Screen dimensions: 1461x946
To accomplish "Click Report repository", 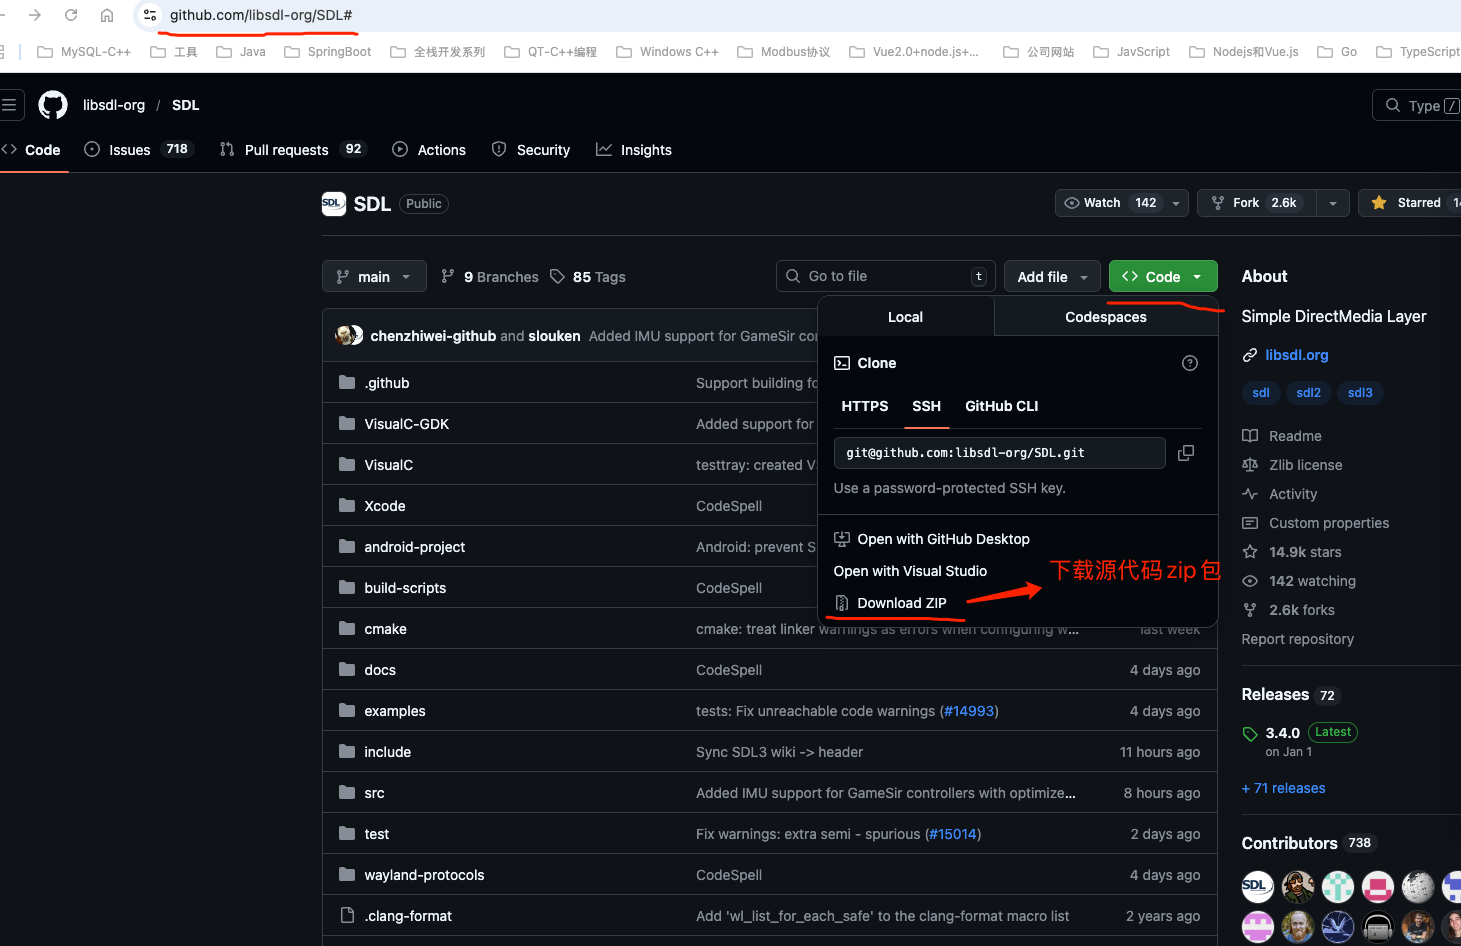I will tap(1297, 639).
